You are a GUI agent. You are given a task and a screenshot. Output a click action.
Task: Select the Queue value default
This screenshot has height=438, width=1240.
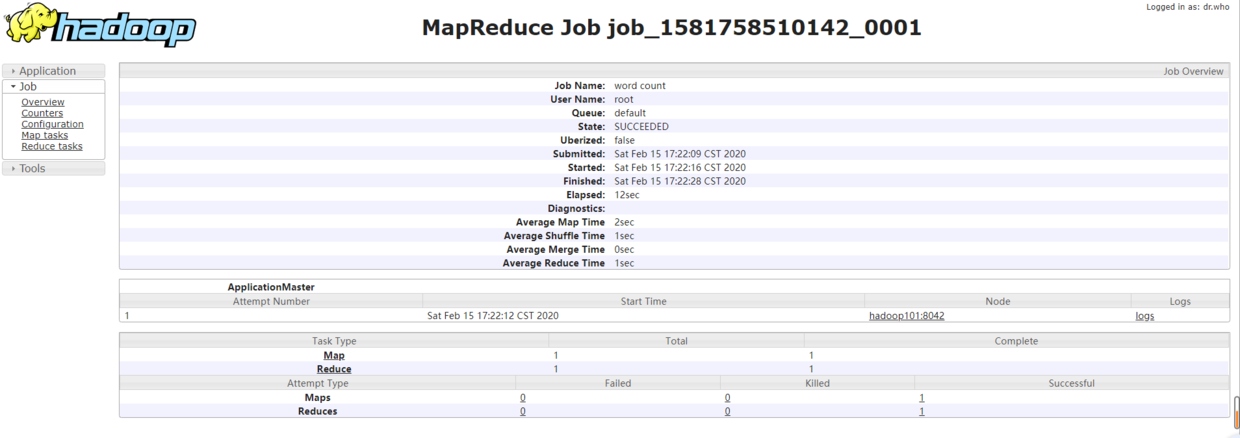click(630, 113)
